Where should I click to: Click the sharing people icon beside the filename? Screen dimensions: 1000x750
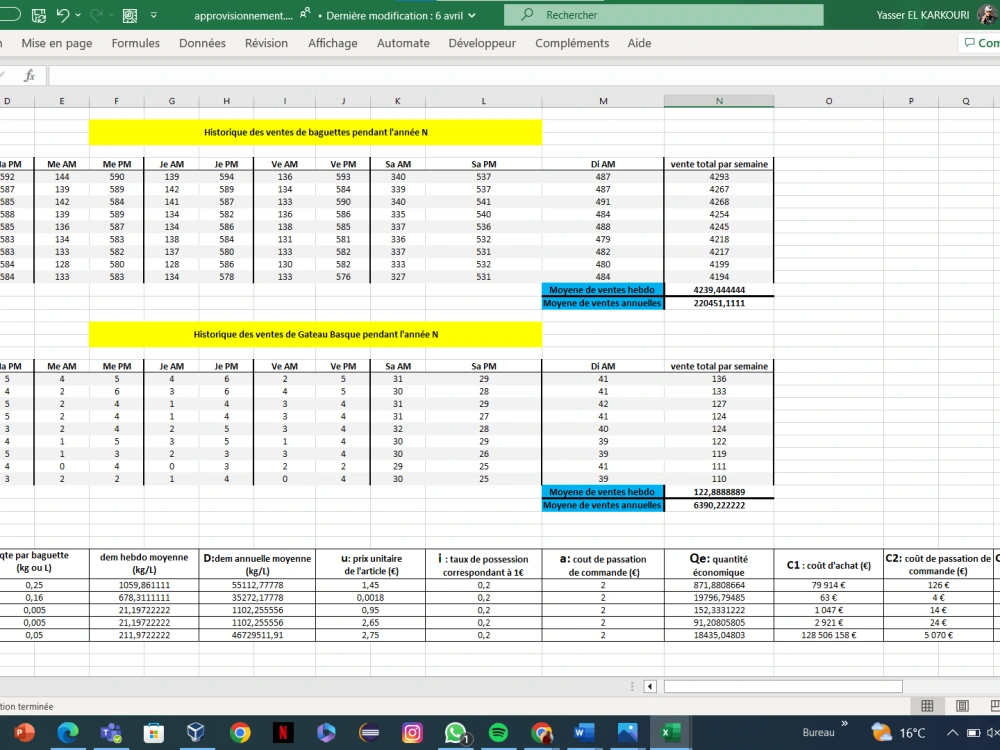305,14
